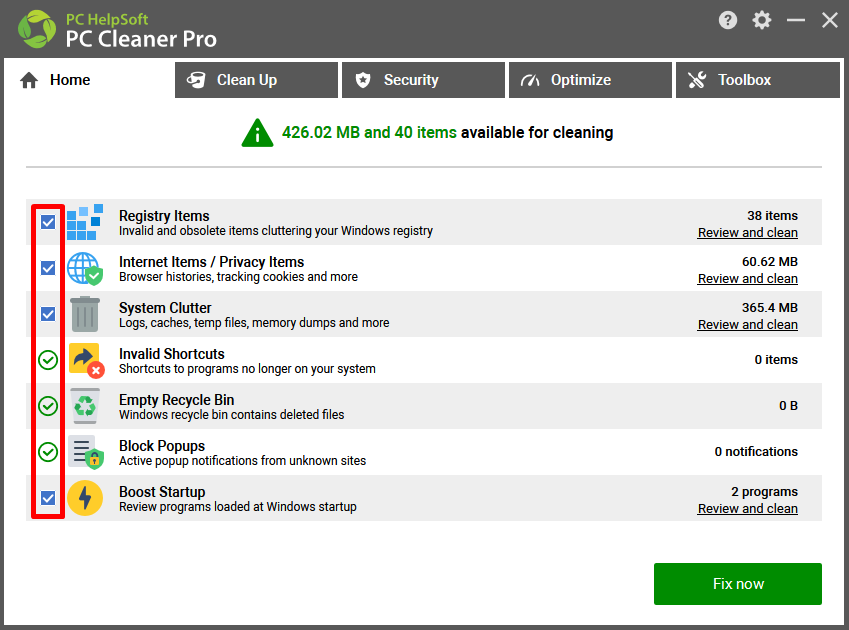Click the green check for Block Popups
Image resolution: width=849 pixels, height=630 pixels.
(48, 452)
